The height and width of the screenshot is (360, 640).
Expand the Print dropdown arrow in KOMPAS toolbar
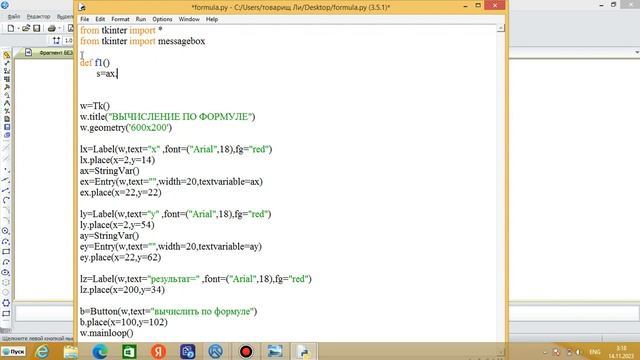(60, 28)
